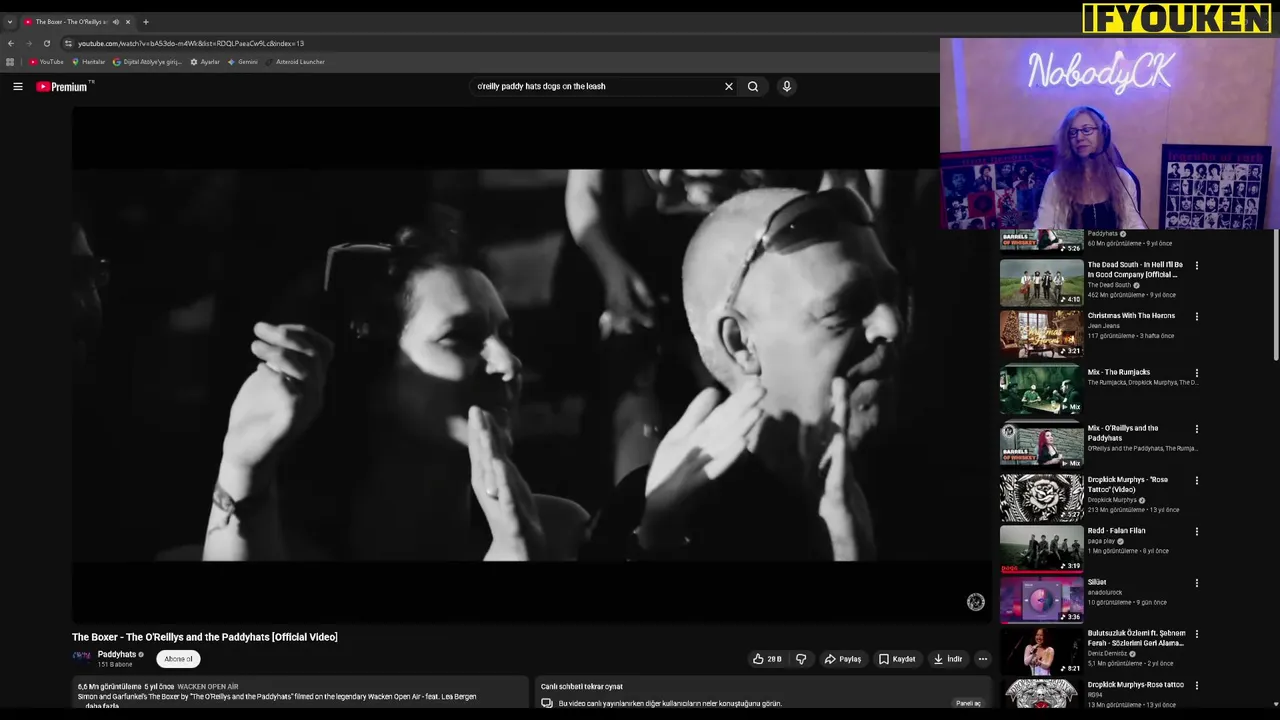Open the browser apps grid icon
This screenshot has width=1280, height=720.
pyautogui.click(x=10, y=62)
